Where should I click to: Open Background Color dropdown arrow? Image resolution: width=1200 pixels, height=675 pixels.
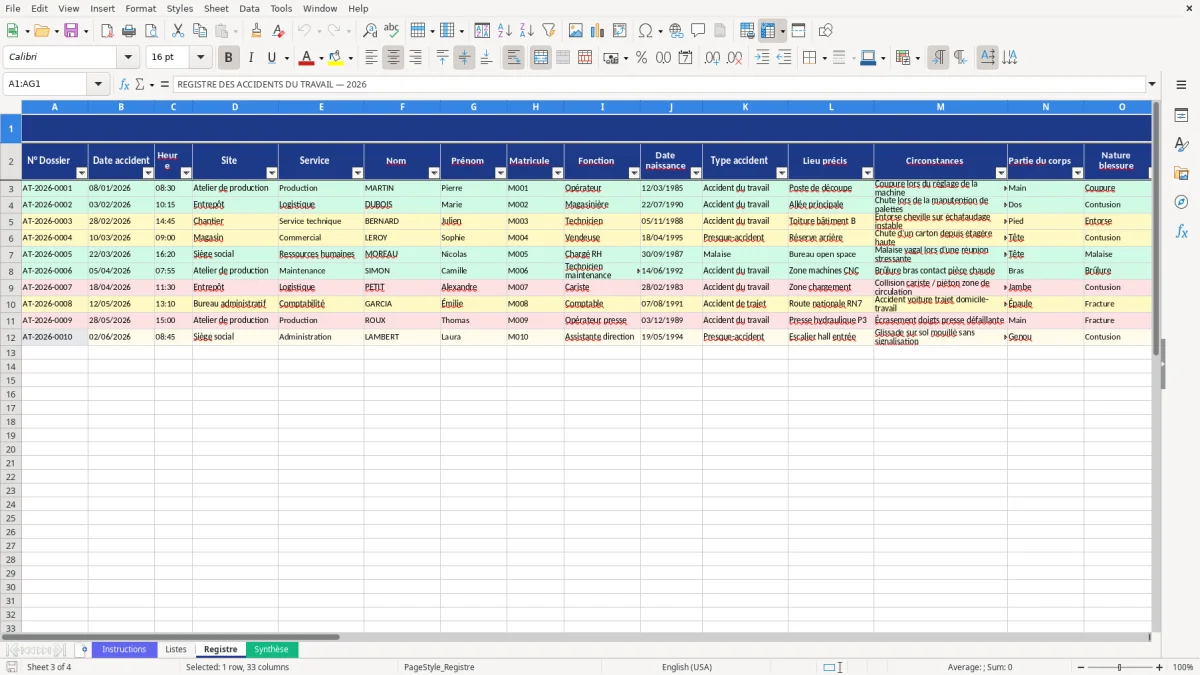click(350, 58)
